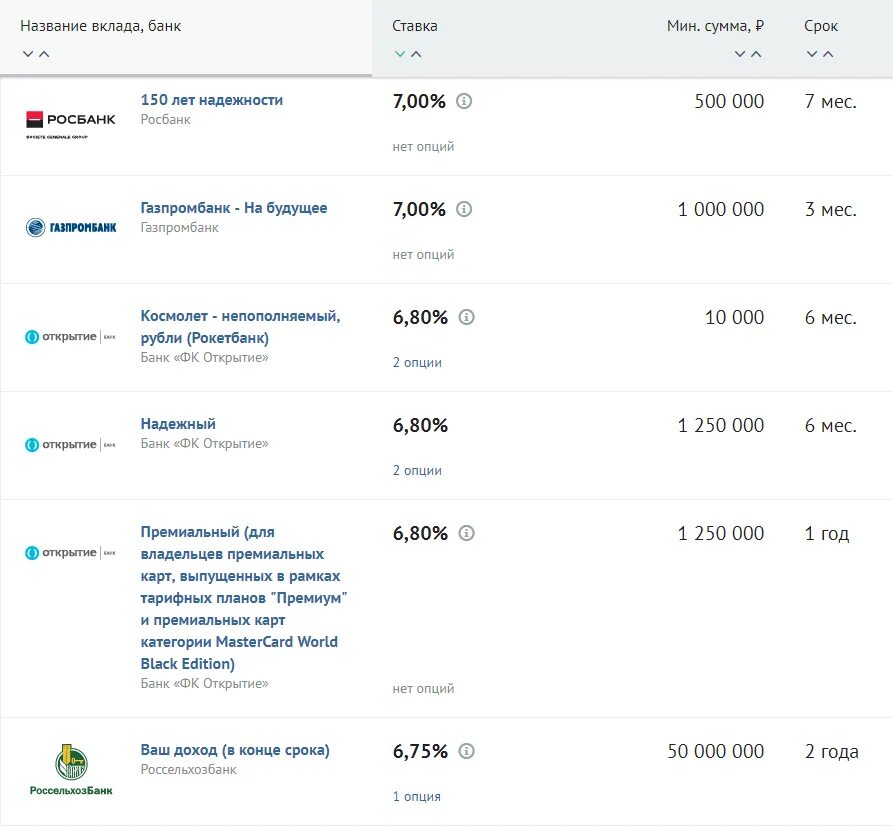Viewport: 893px width, 826px height.
Task: Sort Срок column ascending with up arrow
Action: [x=828, y=54]
